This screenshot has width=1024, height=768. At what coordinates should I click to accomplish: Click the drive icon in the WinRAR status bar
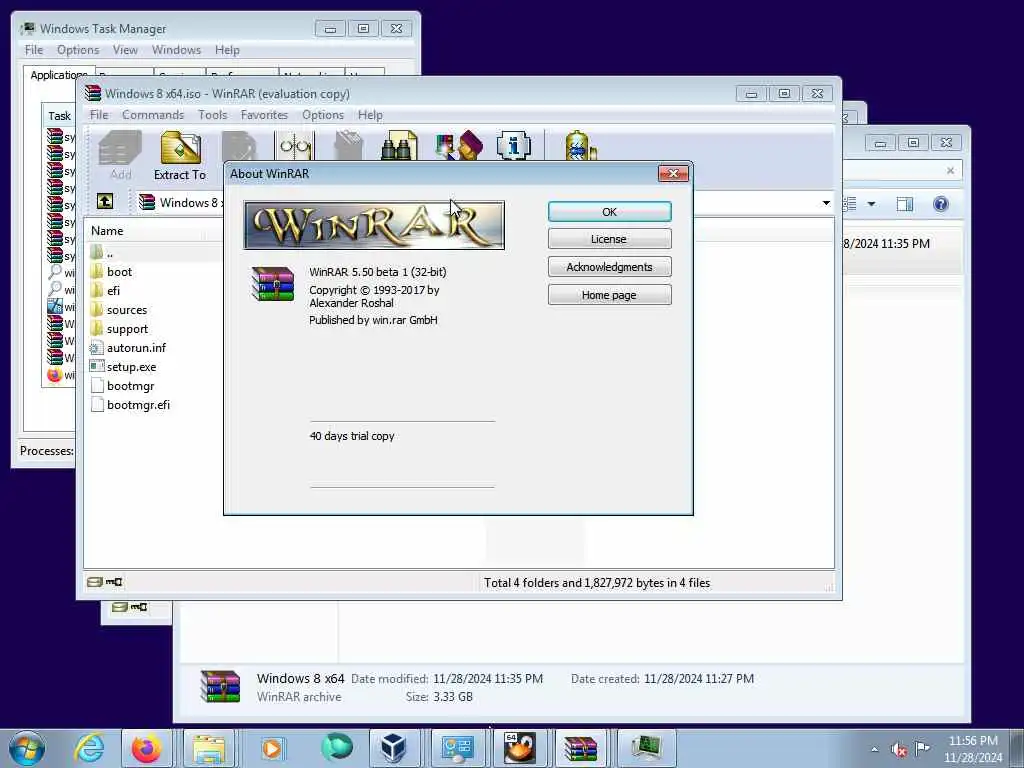[x=95, y=582]
